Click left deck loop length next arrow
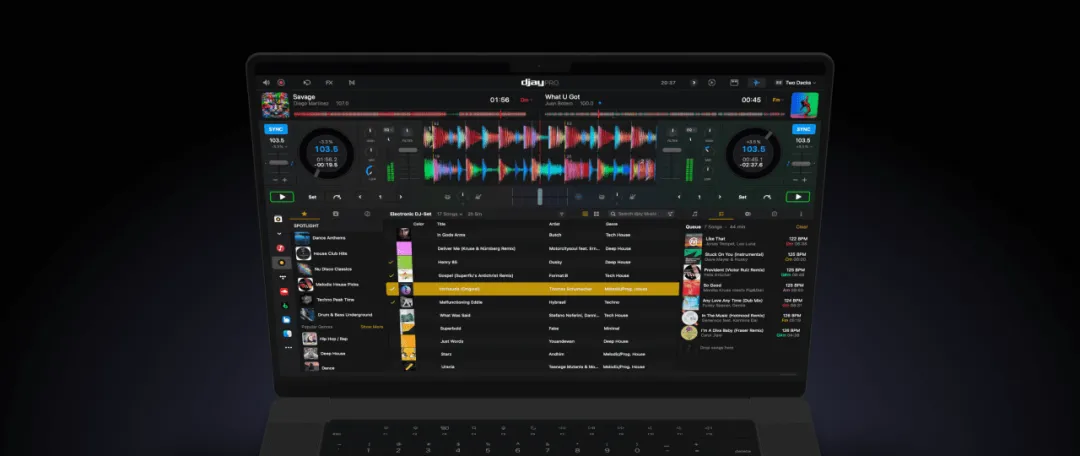 pyautogui.click(x=401, y=197)
